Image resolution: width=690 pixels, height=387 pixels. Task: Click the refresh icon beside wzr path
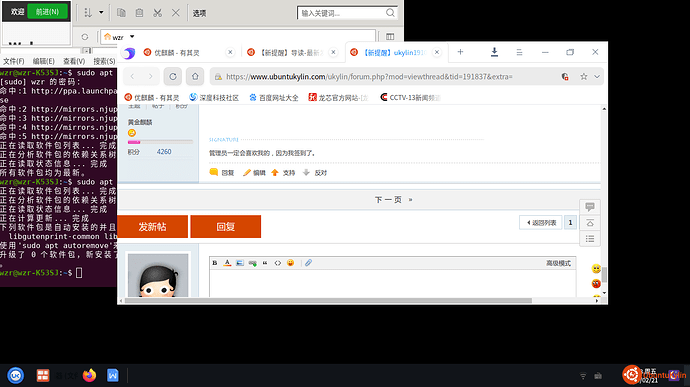(x=85, y=37)
